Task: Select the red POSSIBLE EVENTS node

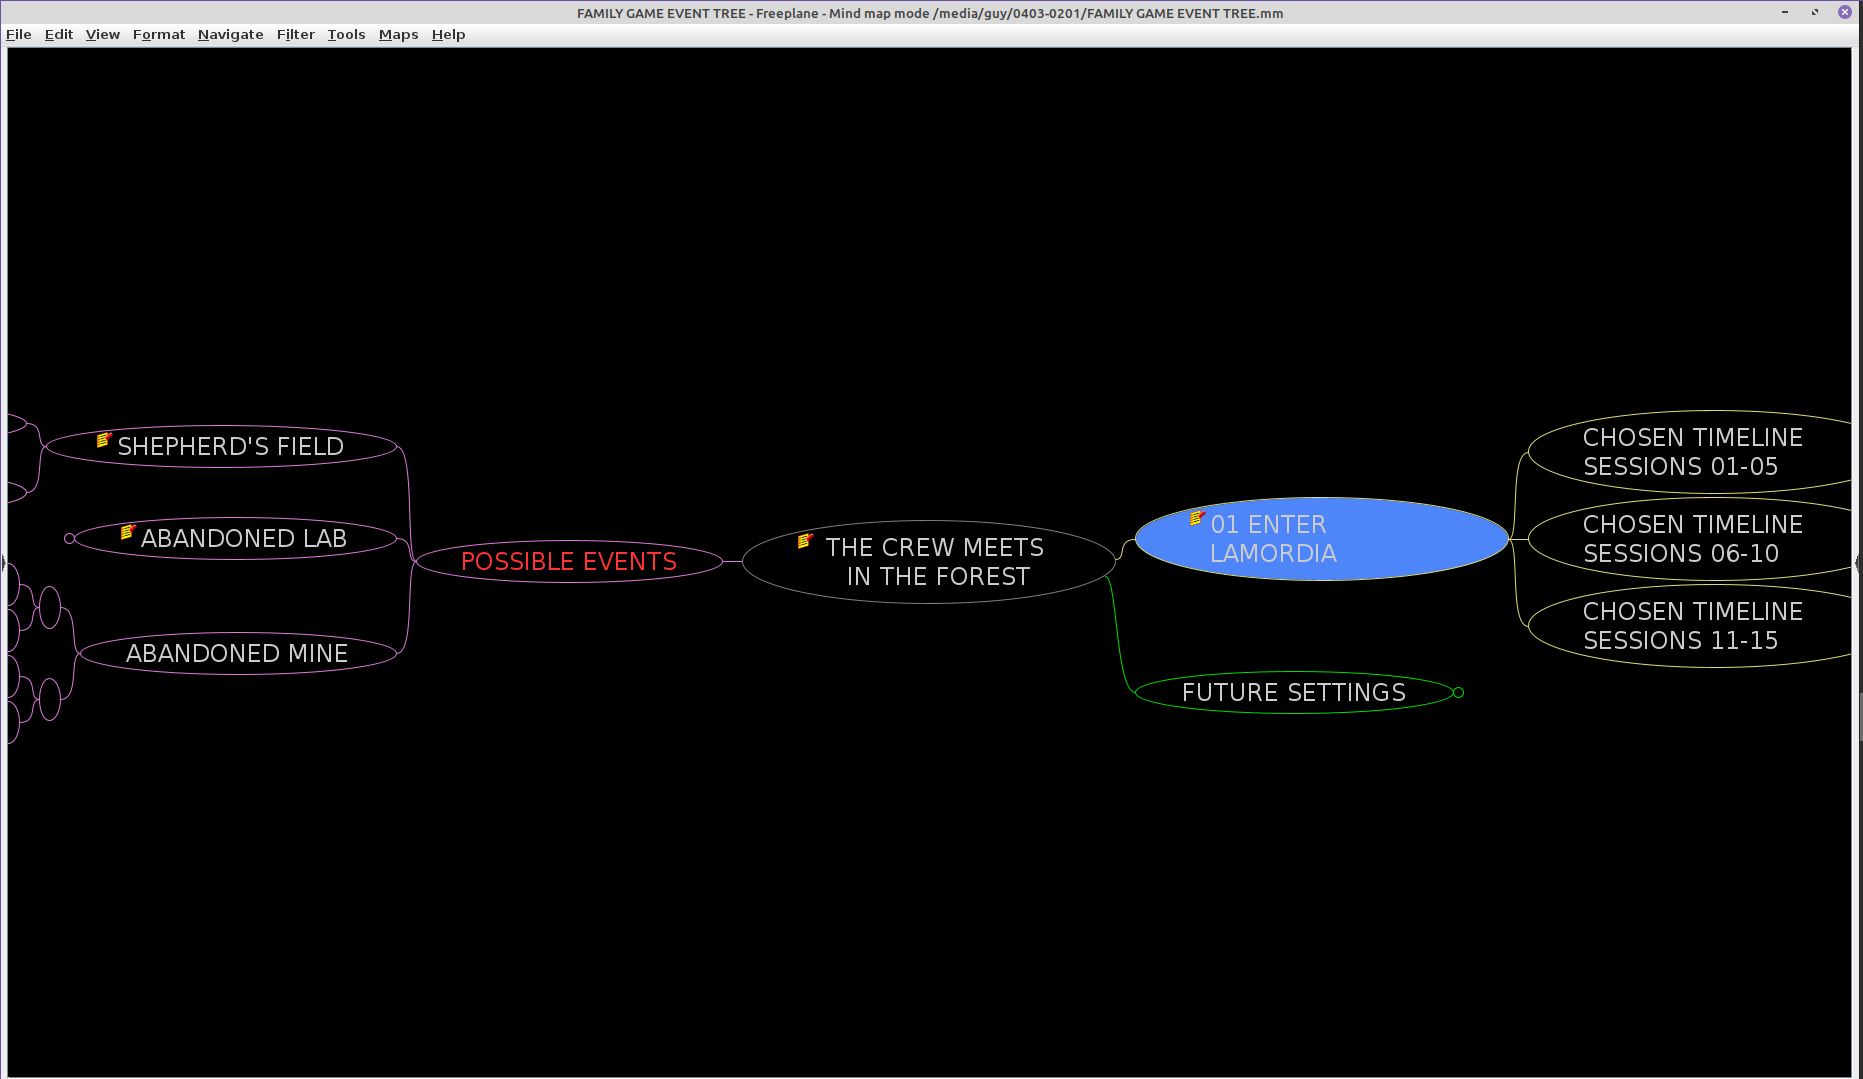Action: tap(569, 561)
